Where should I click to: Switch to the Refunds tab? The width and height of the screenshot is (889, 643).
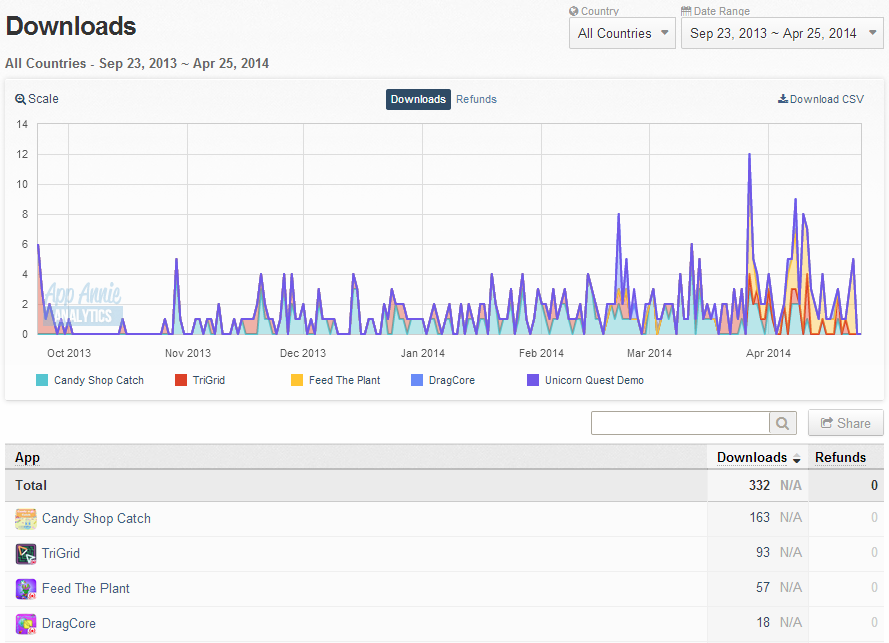click(476, 99)
